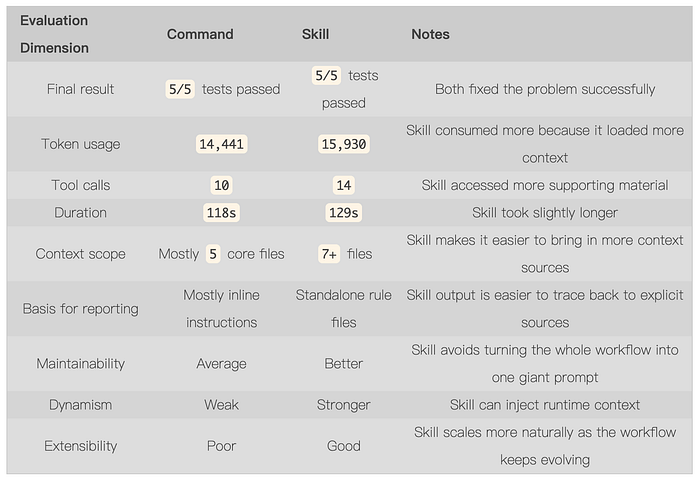Image resolution: width=700 pixels, height=481 pixels.
Task: Click the Extensibility row label
Action: click(x=80, y=446)
